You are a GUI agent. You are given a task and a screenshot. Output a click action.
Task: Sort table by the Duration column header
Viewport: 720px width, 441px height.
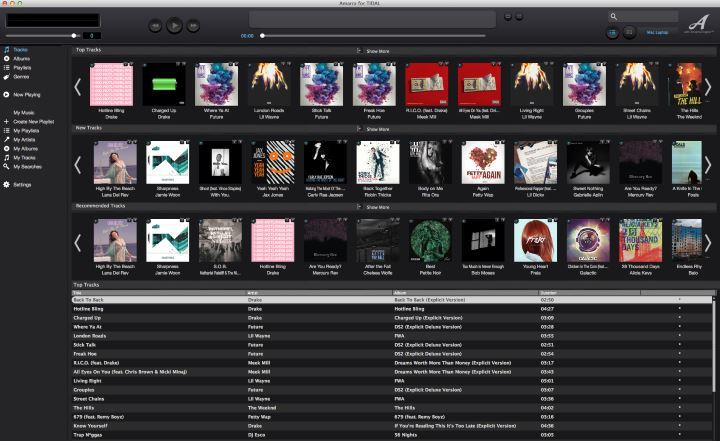pyautogui.click(x=589, y=293)
